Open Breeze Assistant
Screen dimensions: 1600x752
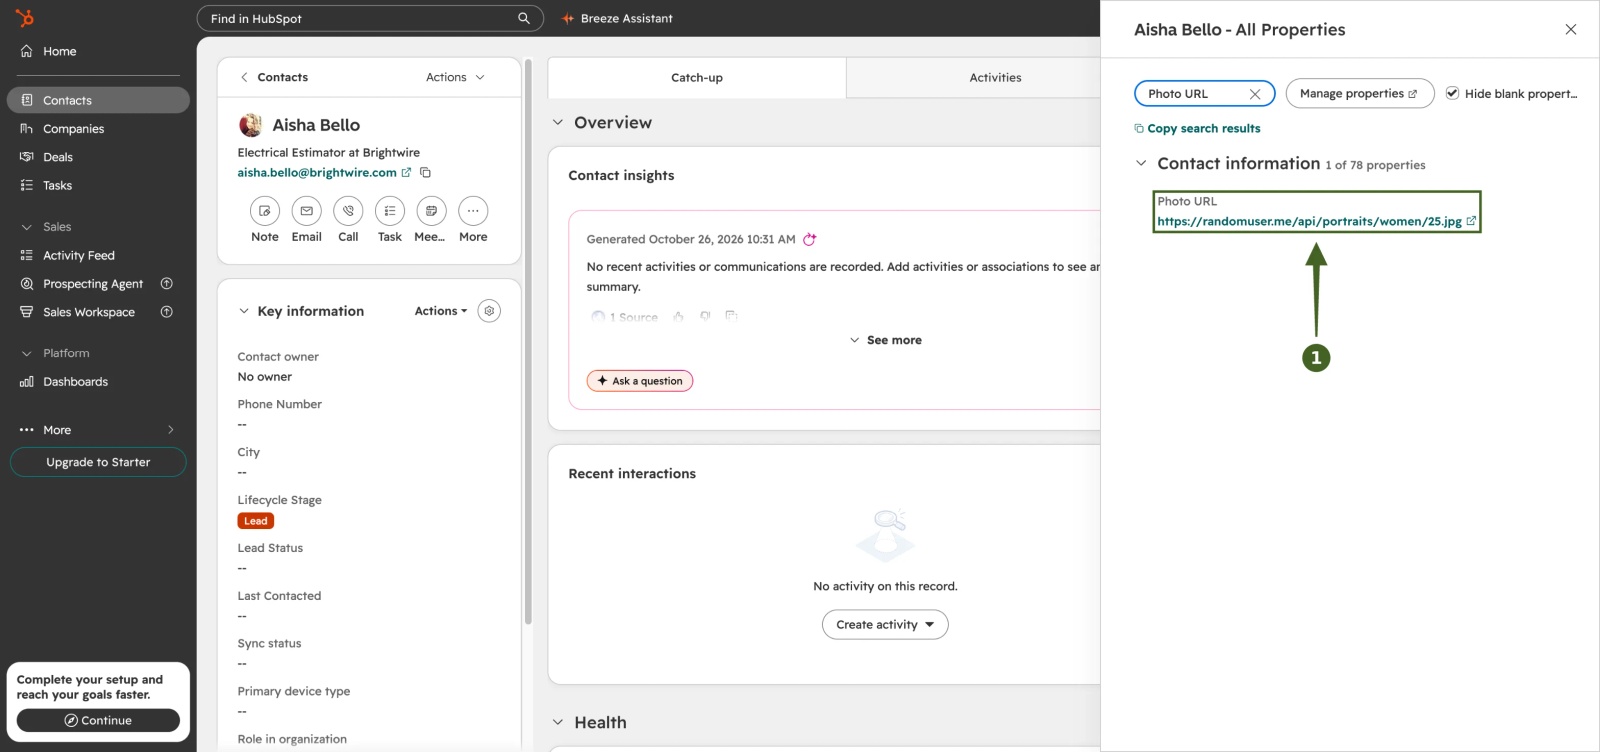617,18
